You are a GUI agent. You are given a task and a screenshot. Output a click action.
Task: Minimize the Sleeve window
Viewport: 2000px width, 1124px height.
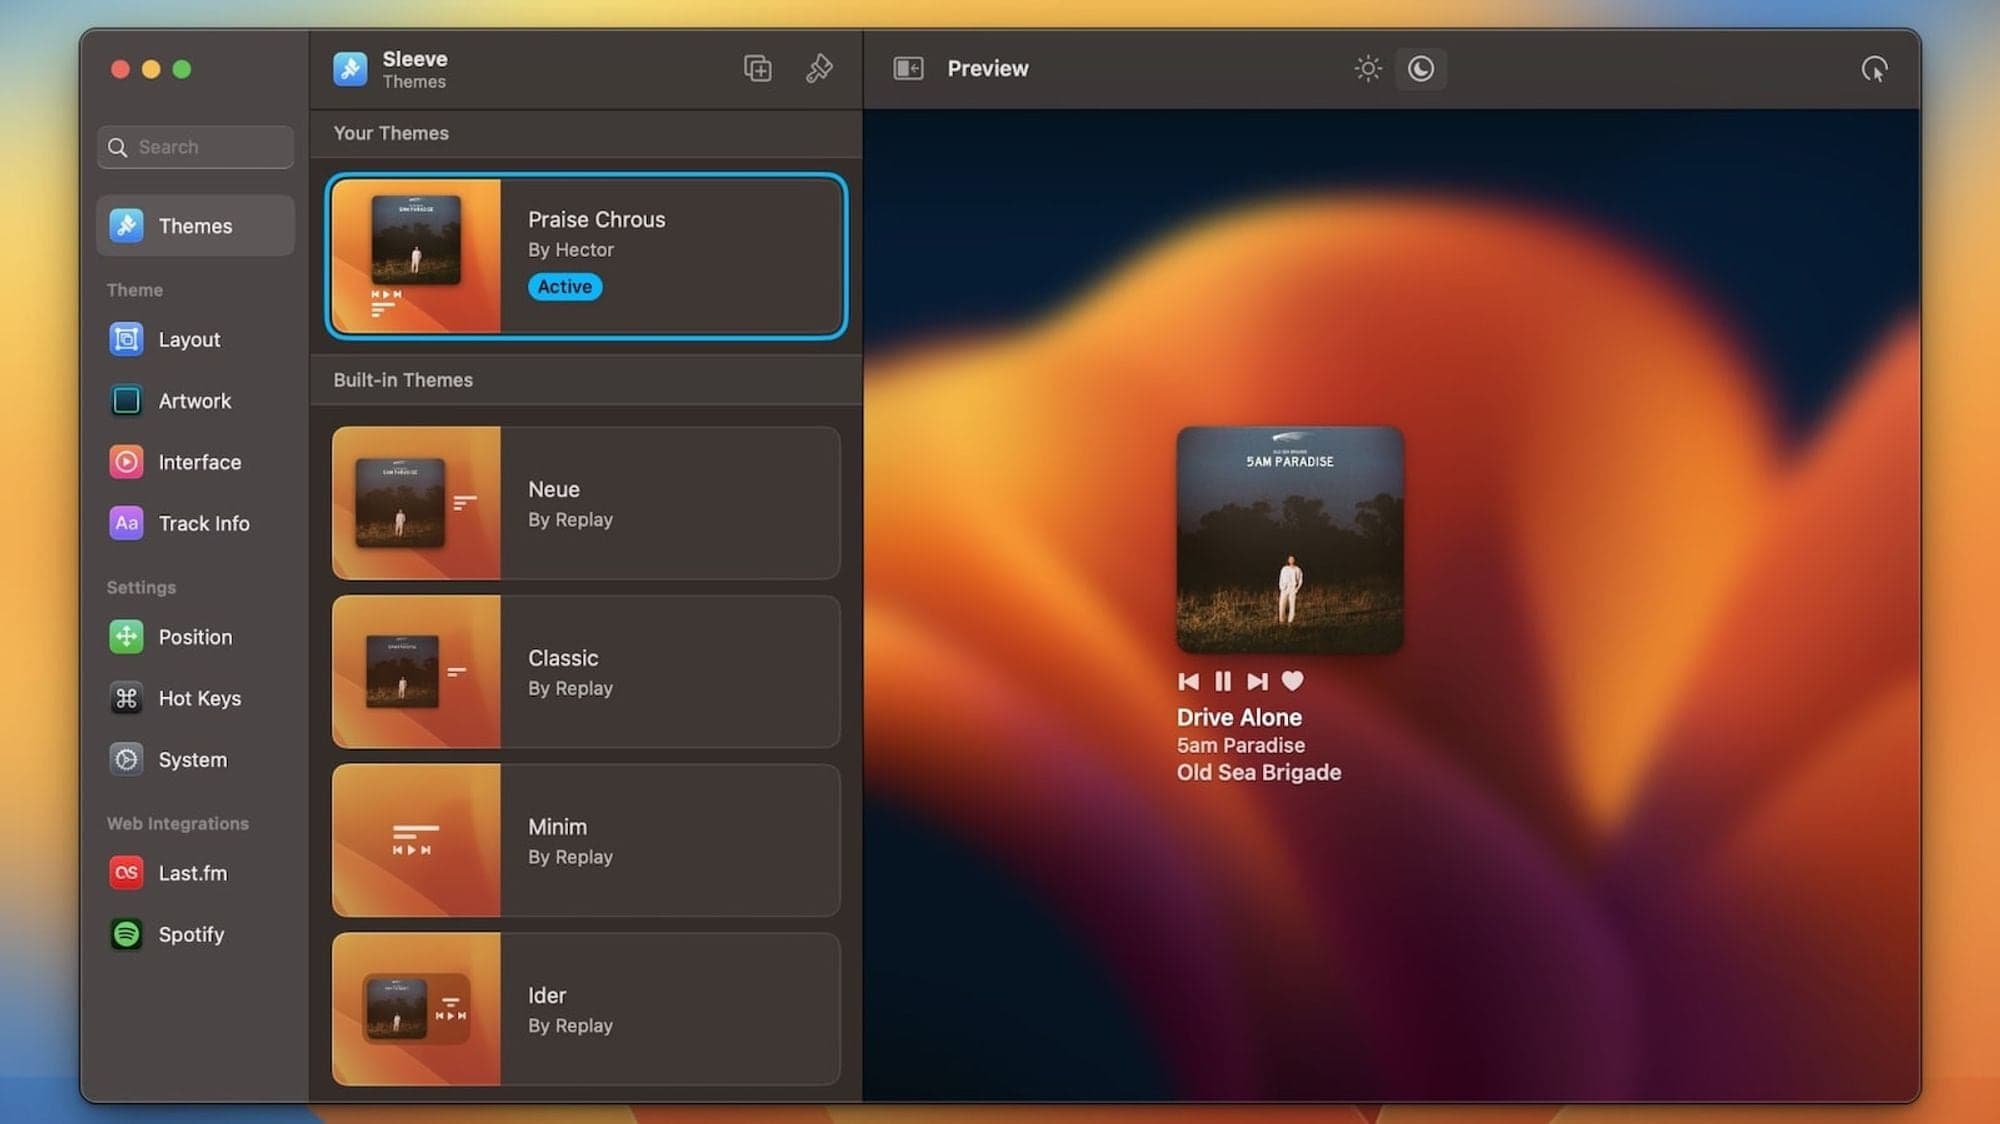coord(151,69)
